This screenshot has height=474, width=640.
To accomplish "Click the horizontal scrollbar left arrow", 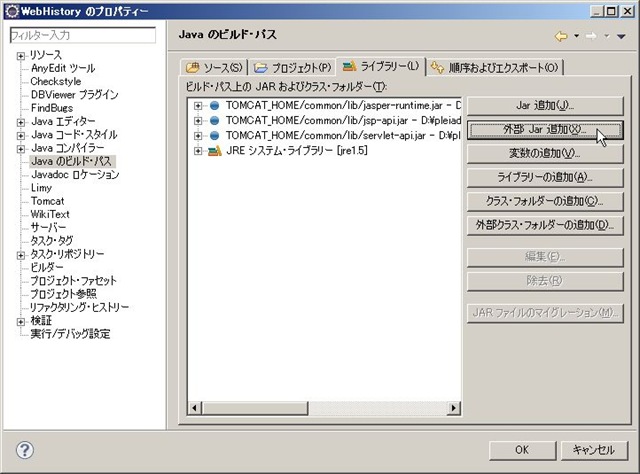I will pos(195,408).
